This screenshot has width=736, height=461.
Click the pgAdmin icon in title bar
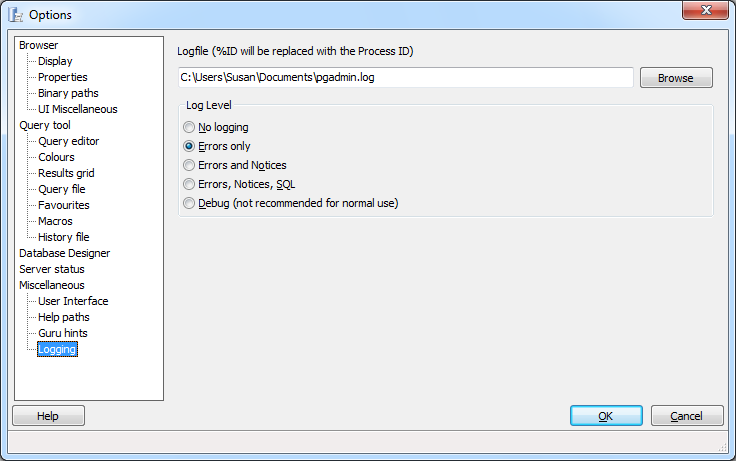tap(15, 14)
